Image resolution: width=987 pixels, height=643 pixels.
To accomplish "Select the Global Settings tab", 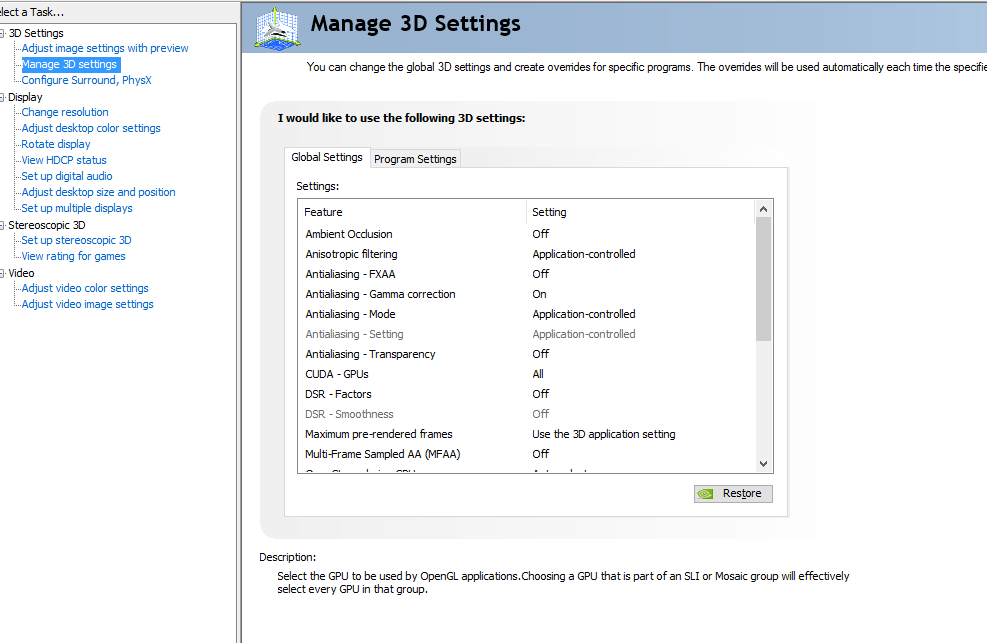I will tap(327, 157).
